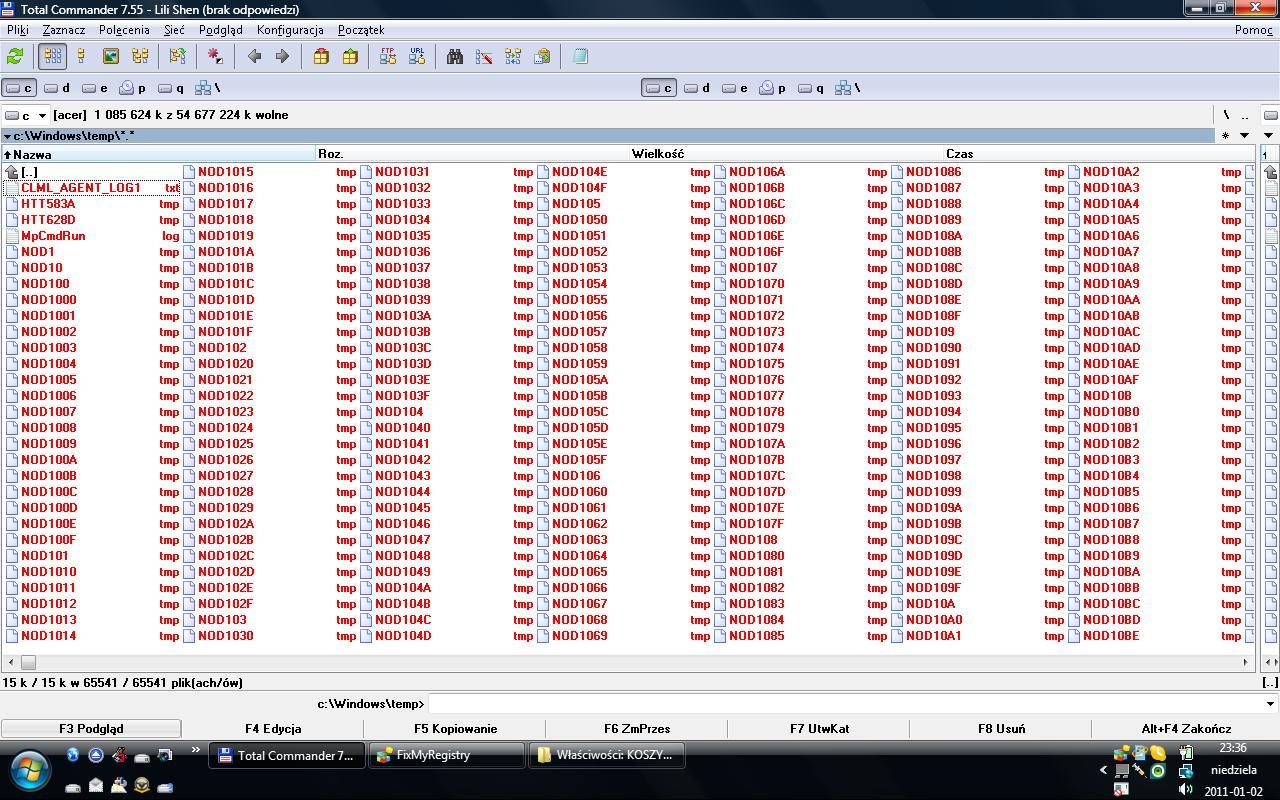This screenshot has height=800, width=1280.
Task: Click the arrow beside c:\Windows\temp path
Action: pos(7,136)
